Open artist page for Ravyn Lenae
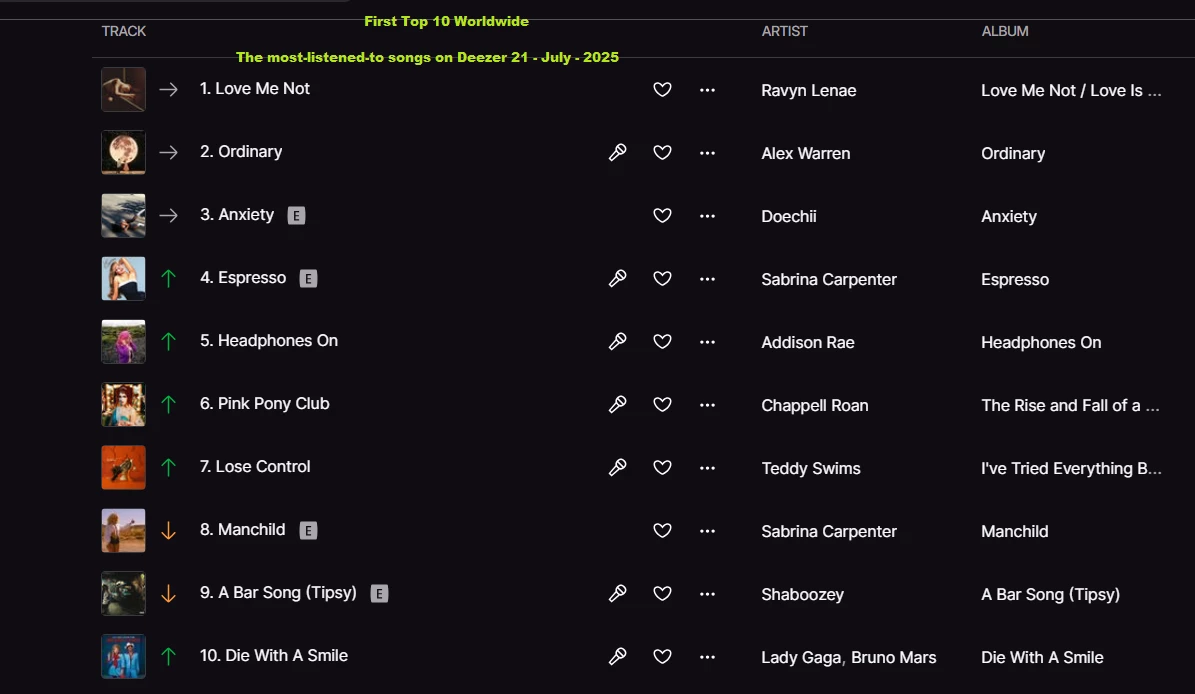 pos(808,90)
